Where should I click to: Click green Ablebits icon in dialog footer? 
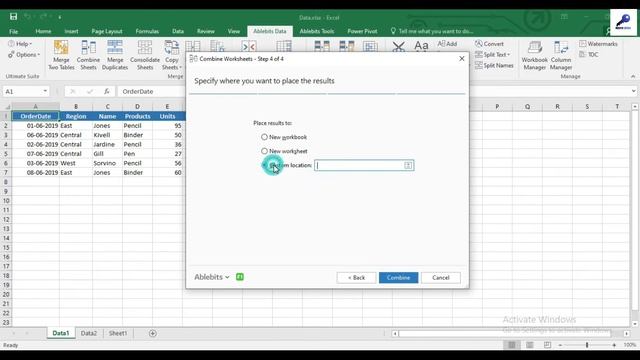240,277
